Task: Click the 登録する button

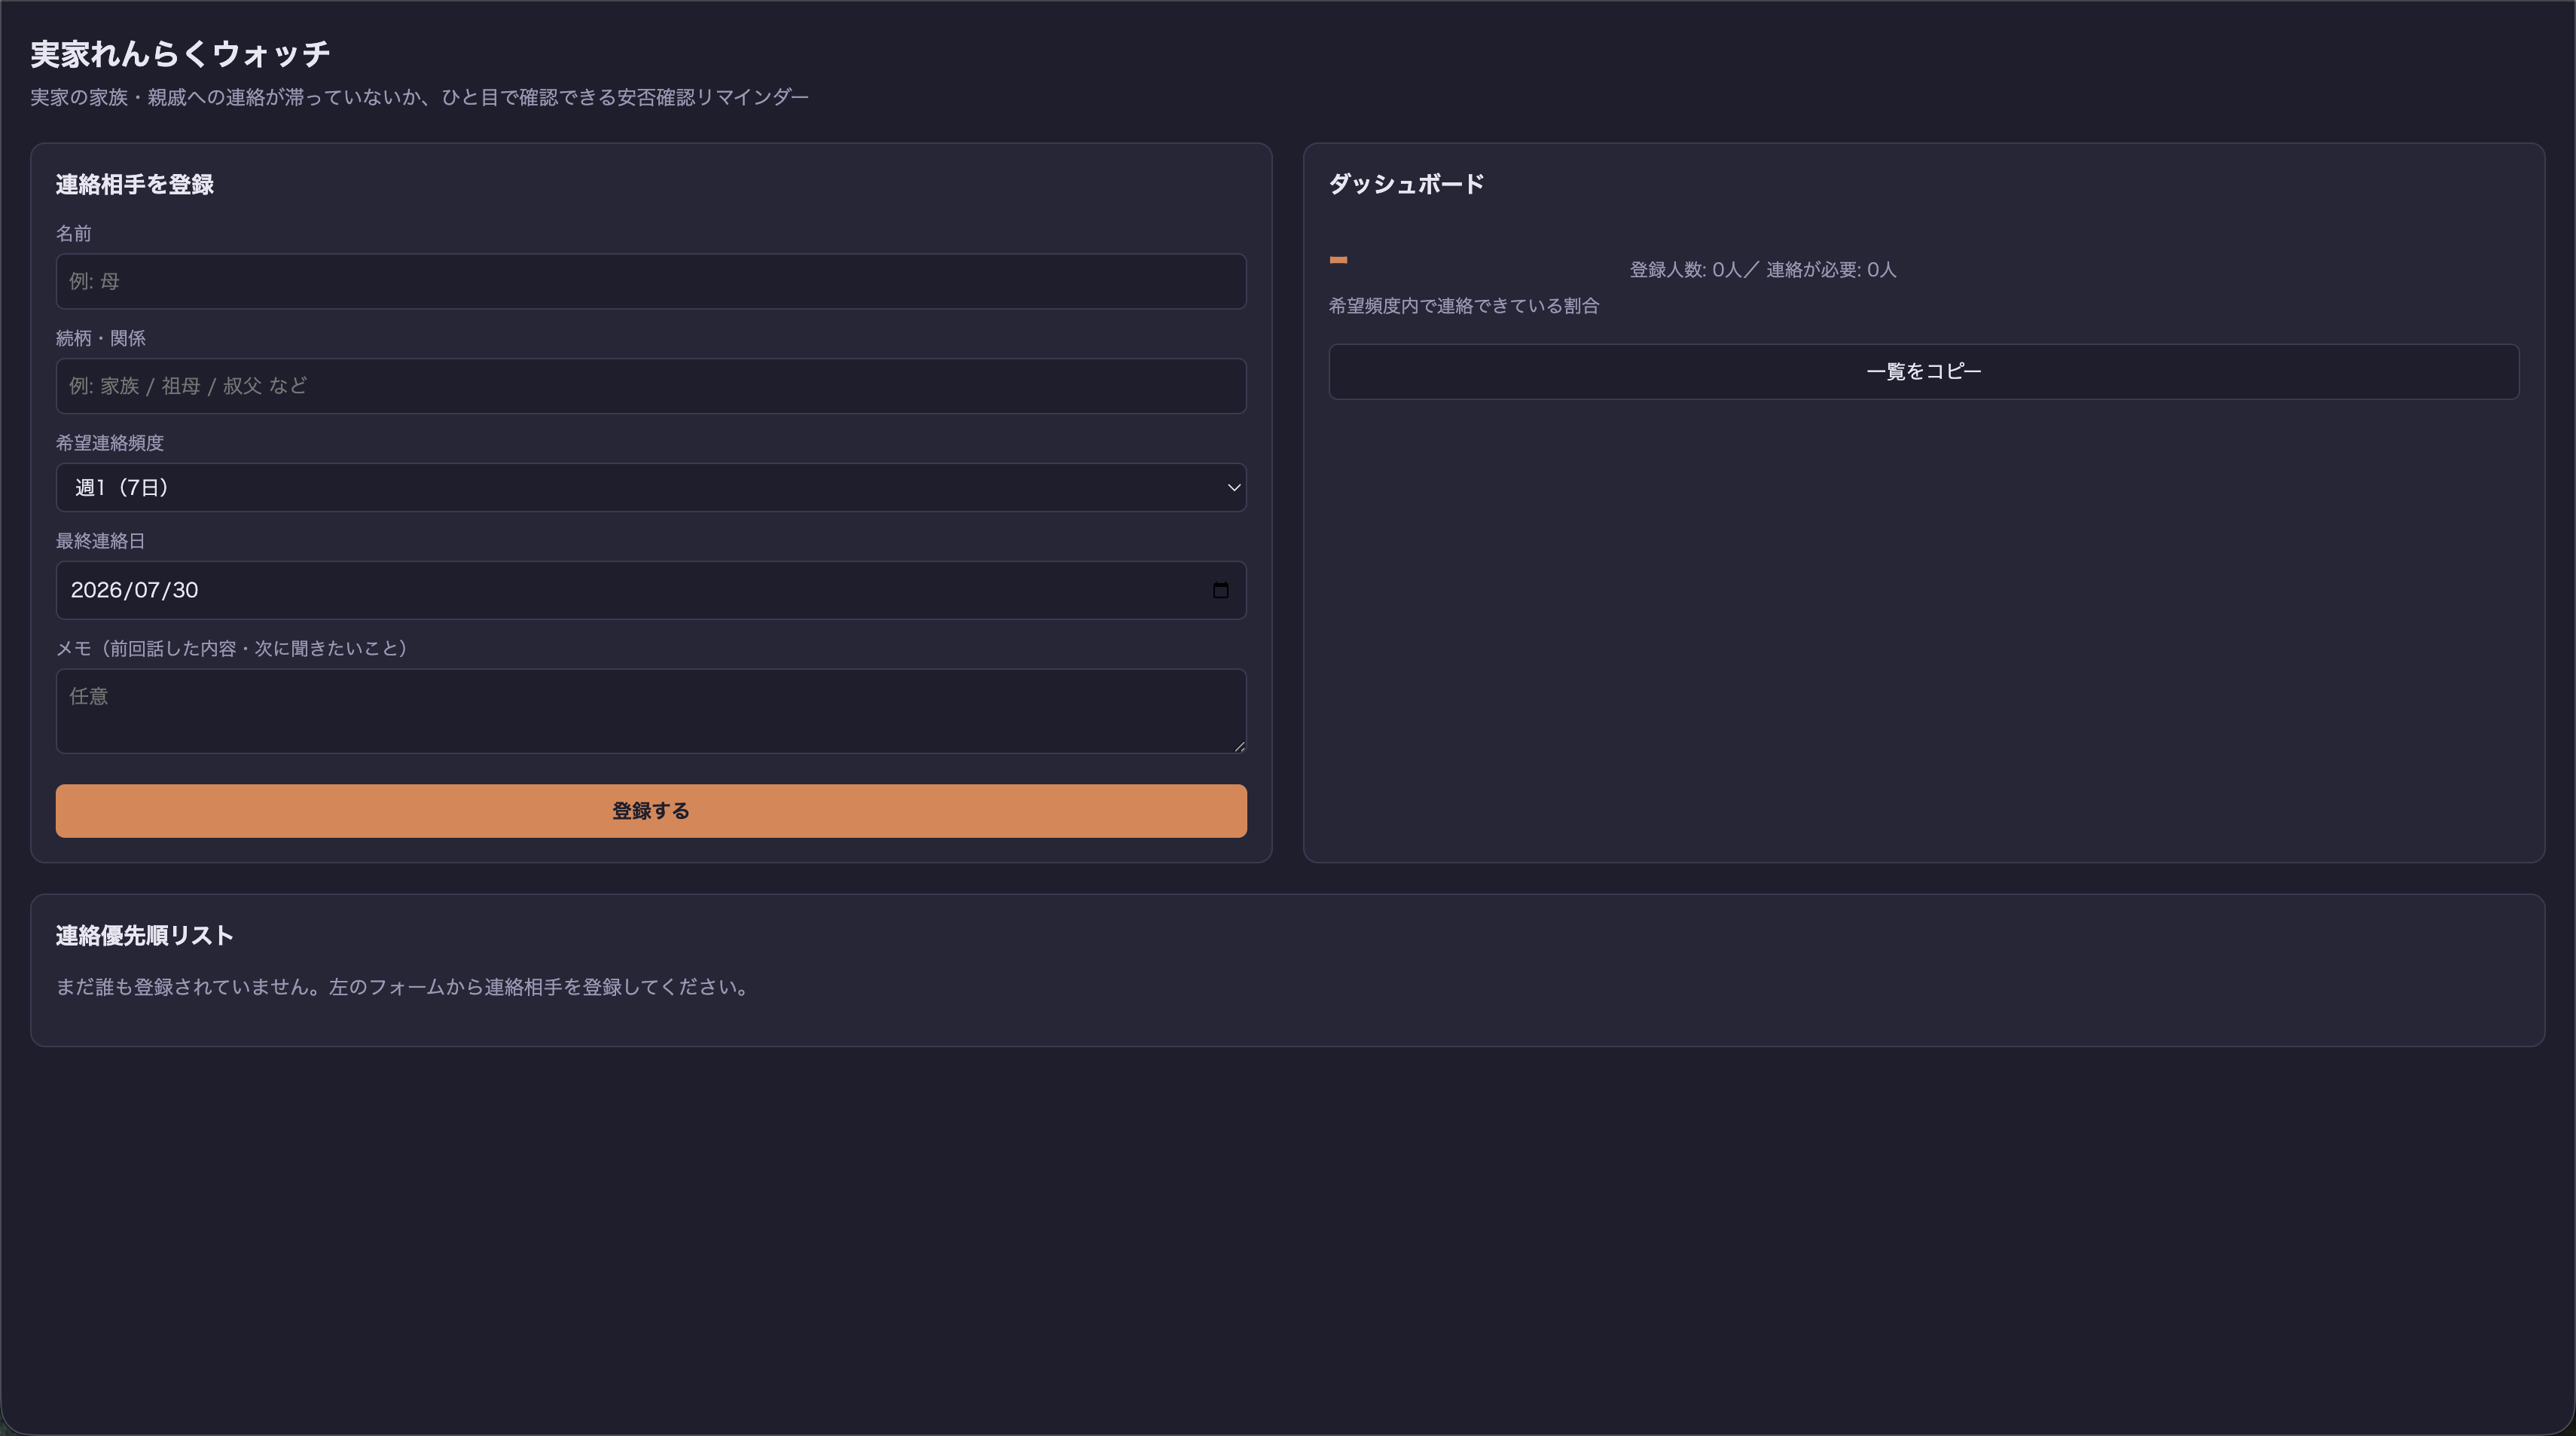Action: 651,811
